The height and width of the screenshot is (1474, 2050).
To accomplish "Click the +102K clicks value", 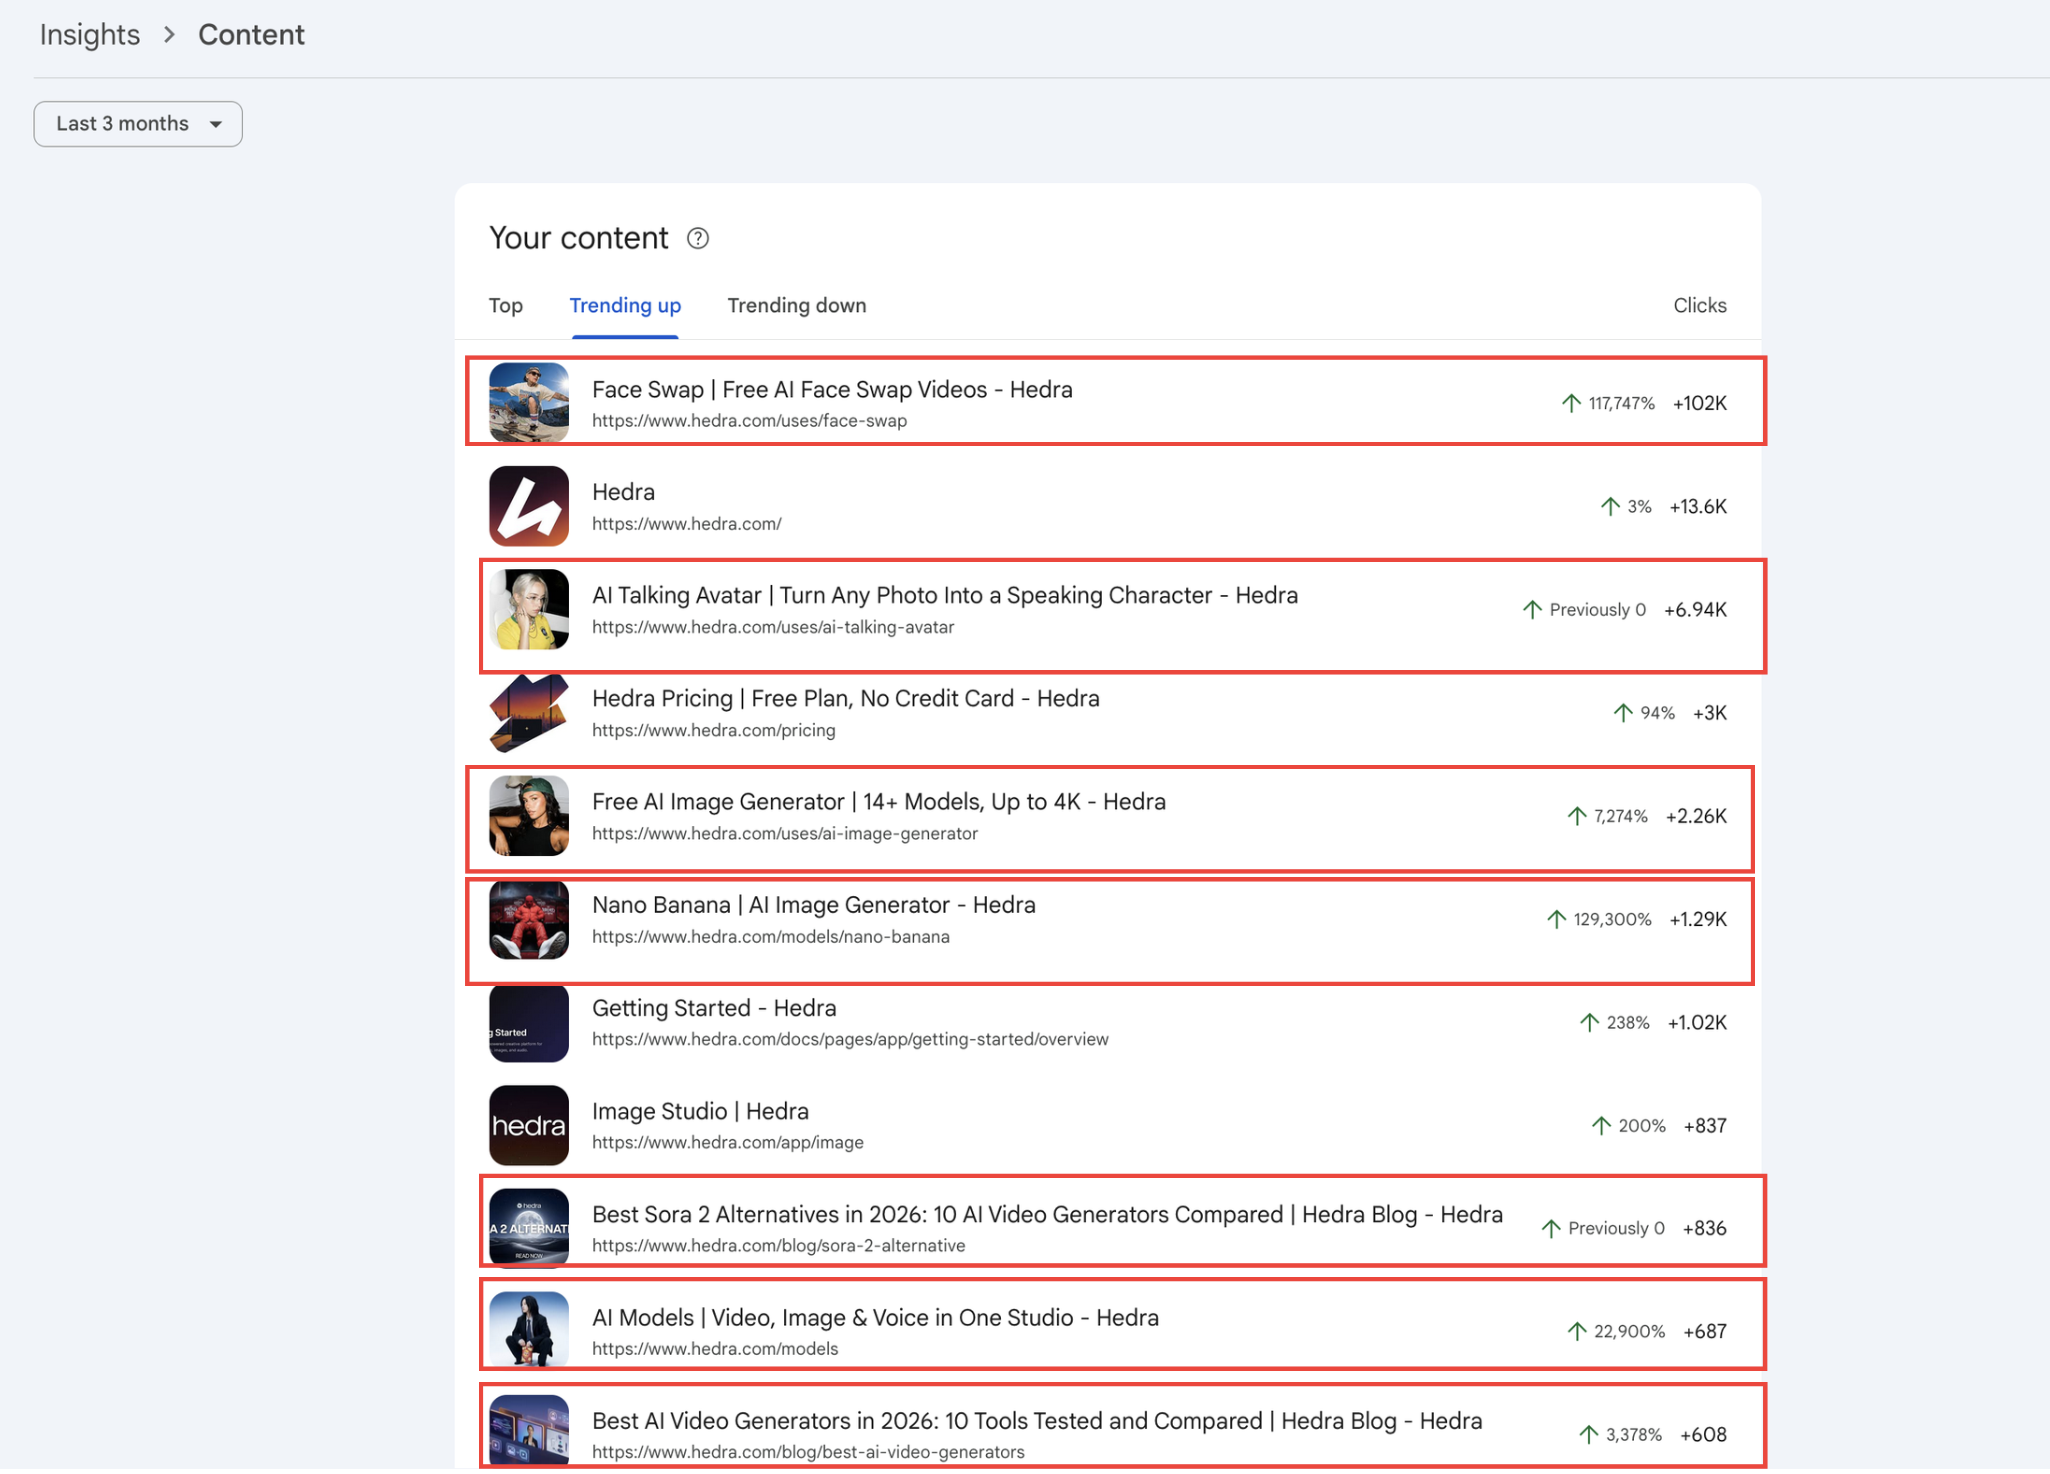I will coord(1700,403).
